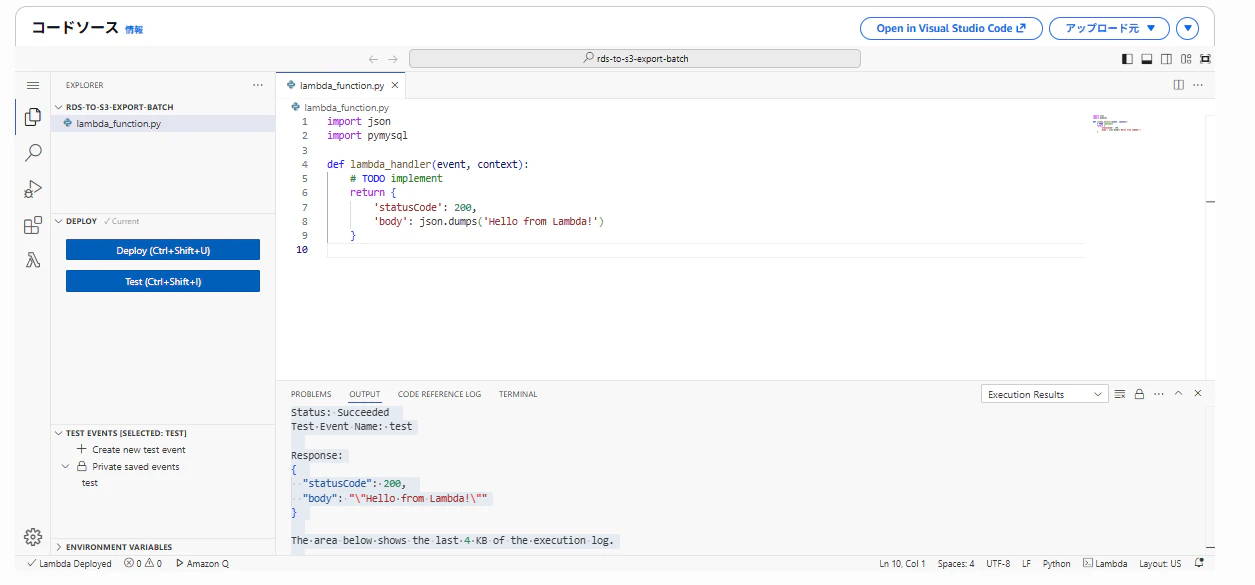1255x585 pixels.
Task: Click Lambda item in status bar
Action: (x=1105, y=564)
